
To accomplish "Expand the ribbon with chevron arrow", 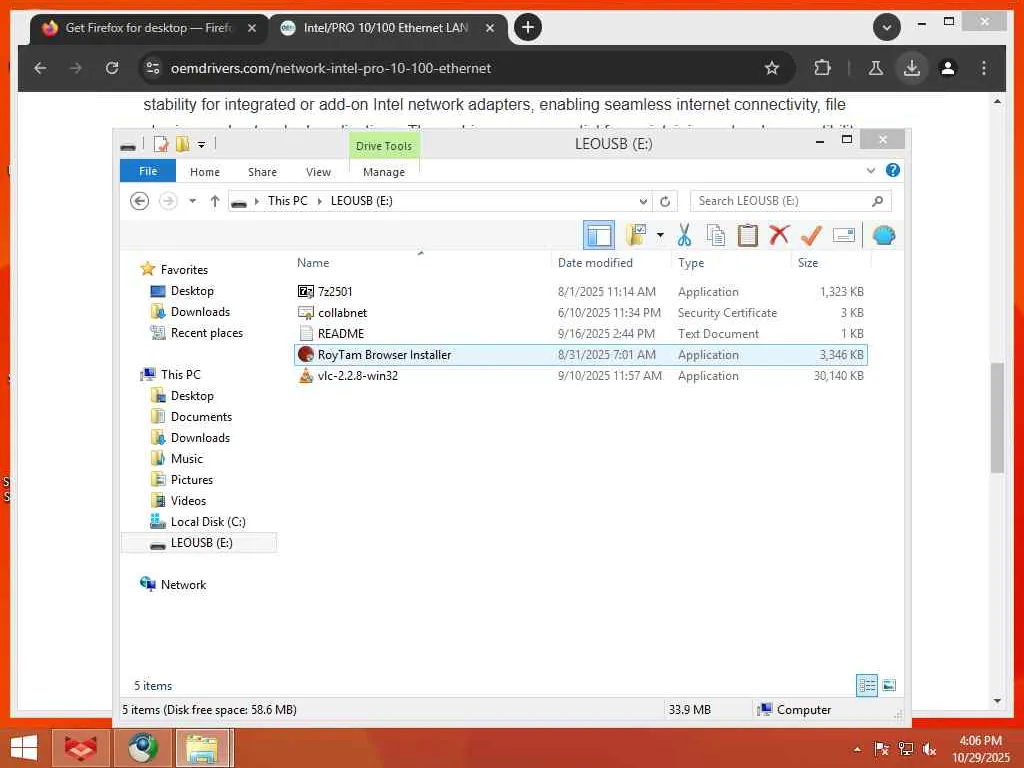I will tap(871, 170).
